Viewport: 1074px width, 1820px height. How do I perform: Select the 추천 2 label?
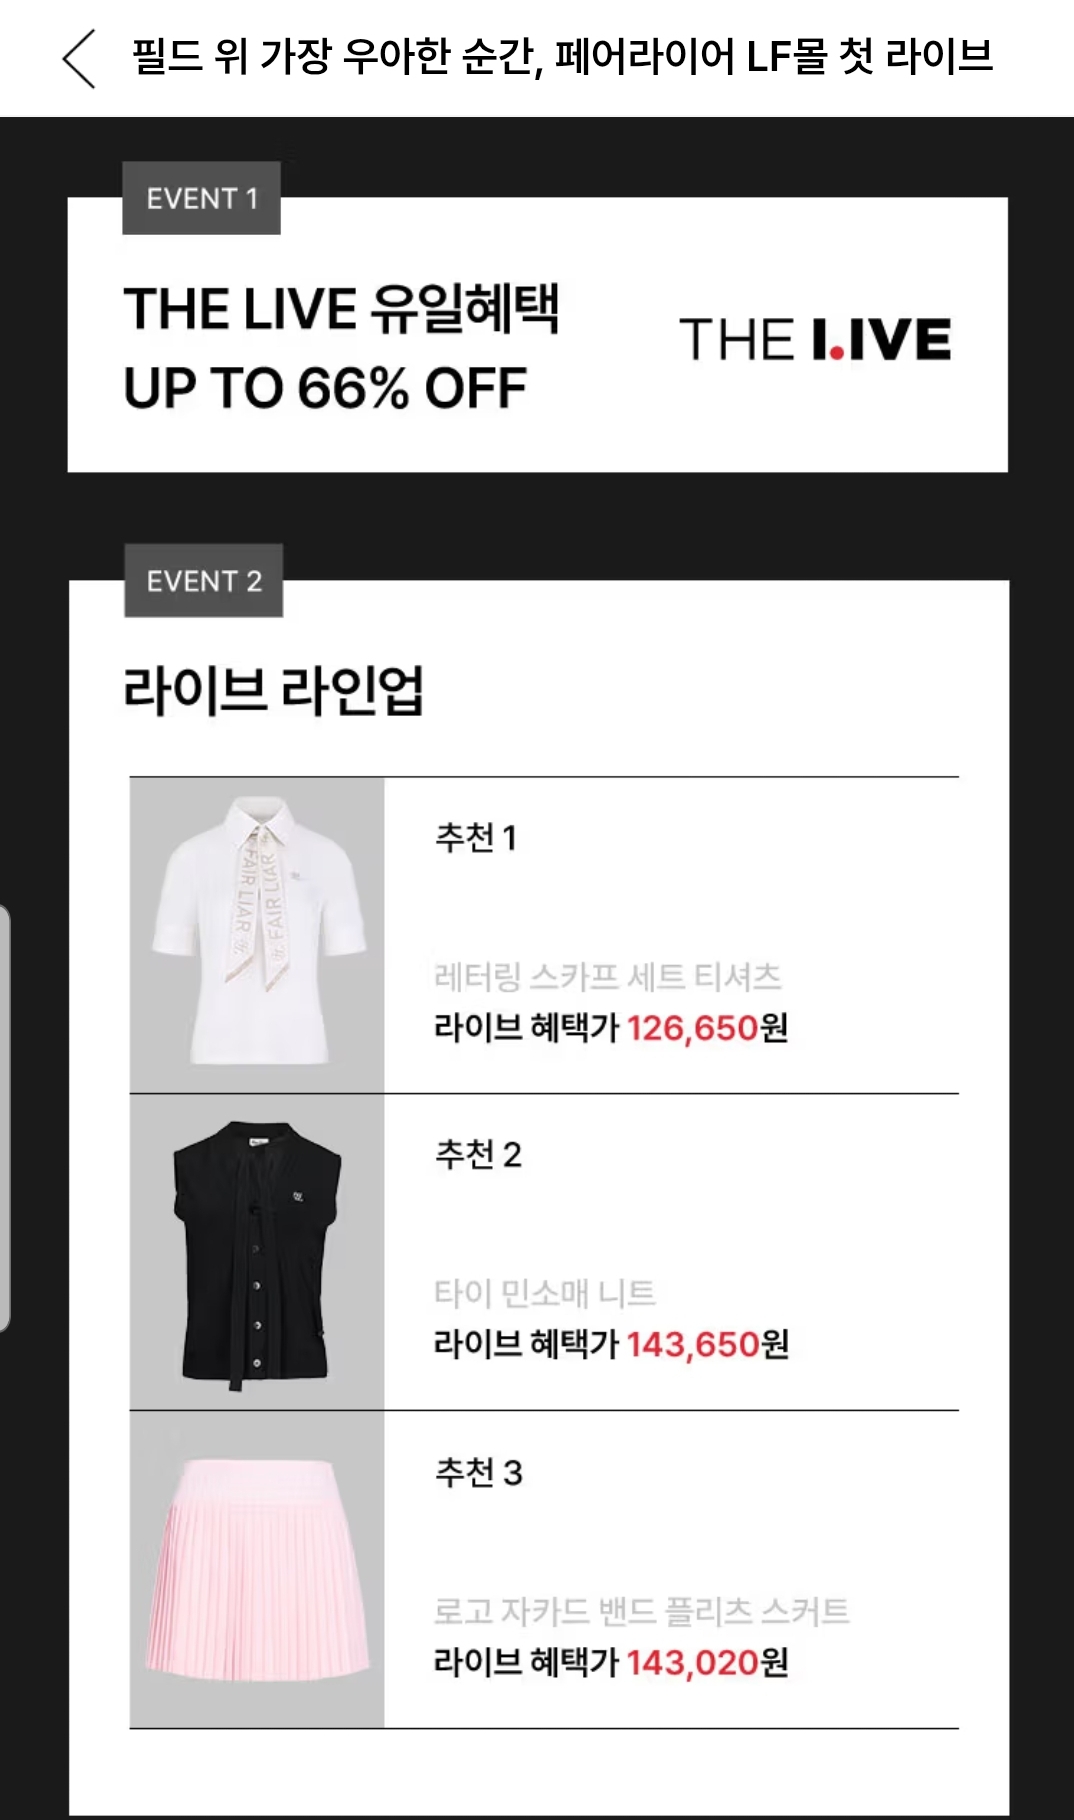(478, 1155)
